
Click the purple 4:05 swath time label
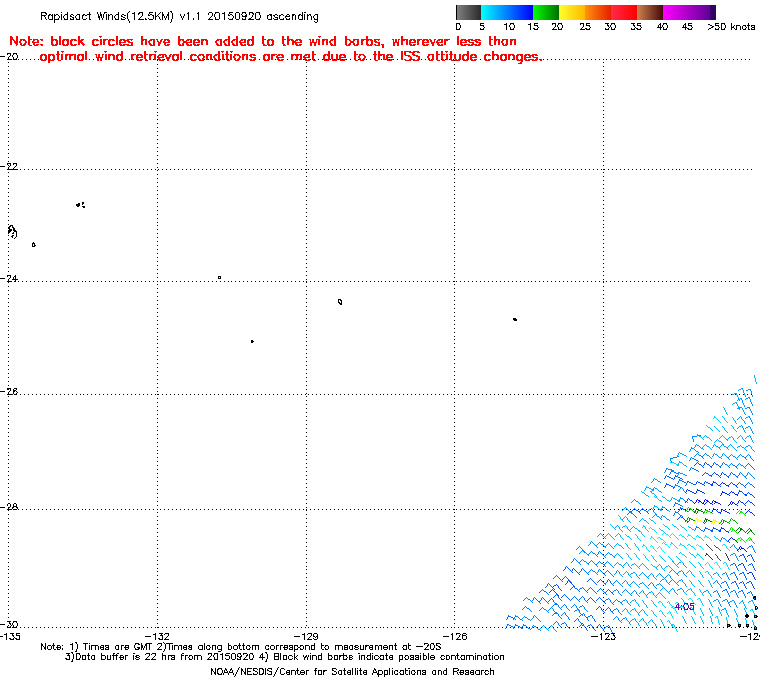(x=684, y=607)
